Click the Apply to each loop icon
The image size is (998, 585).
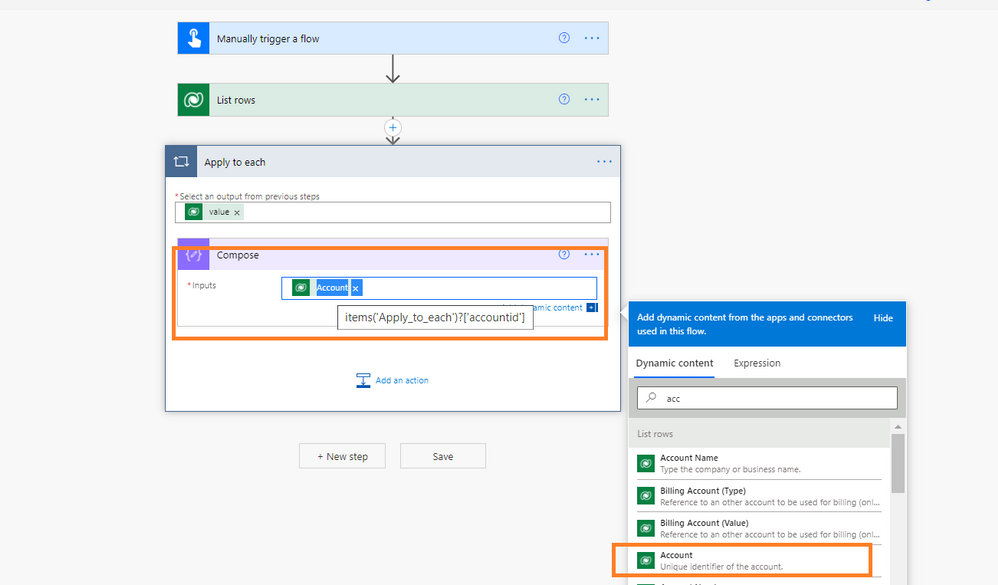click(x=181, y=162)
